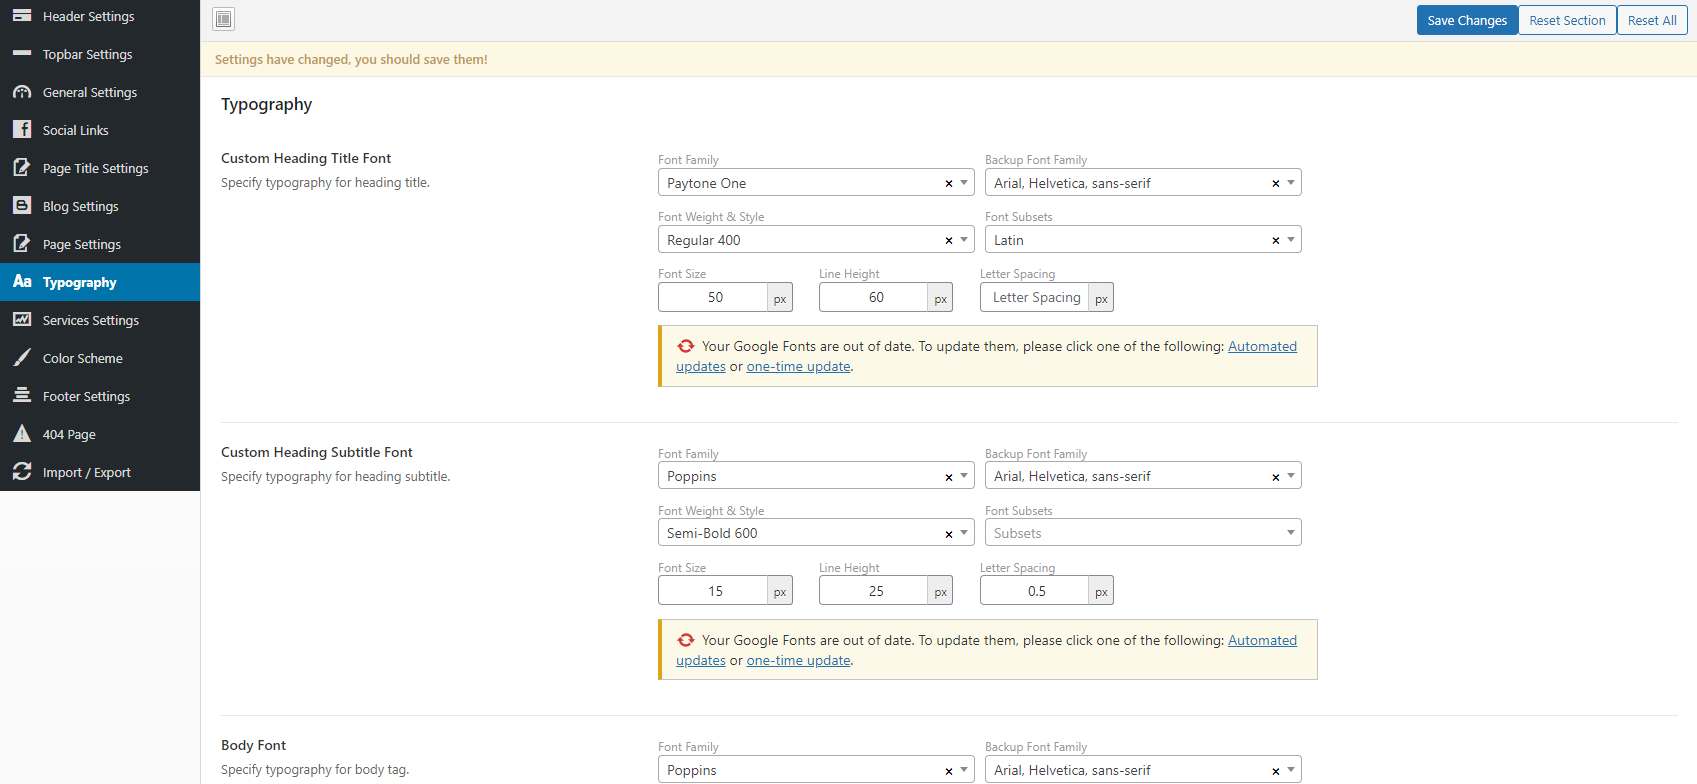Open the empty Subsets dropdown
This screenshot has height=784, width=1697.
click(1143, 533)
